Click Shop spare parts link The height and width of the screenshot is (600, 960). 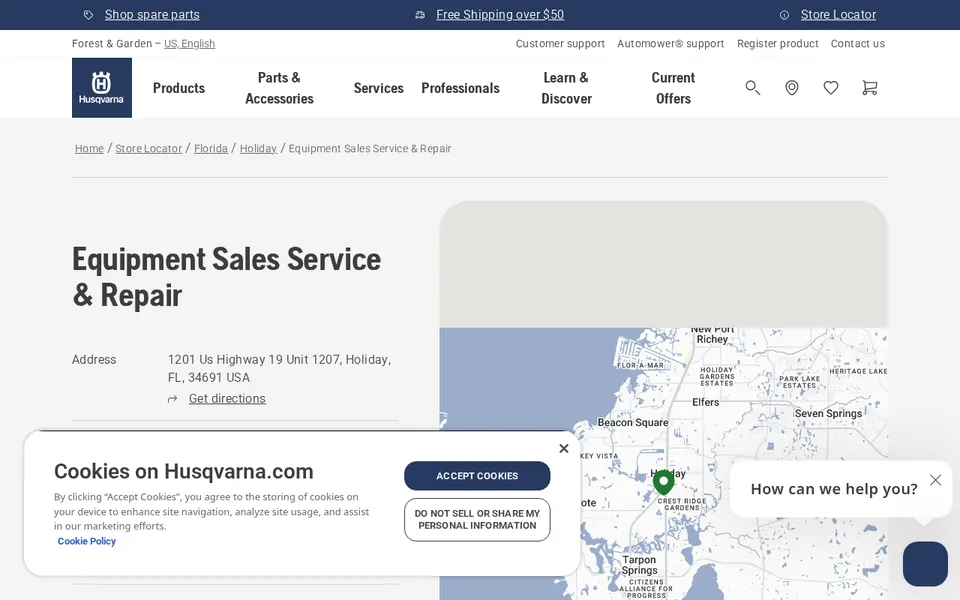coord(152,15)
